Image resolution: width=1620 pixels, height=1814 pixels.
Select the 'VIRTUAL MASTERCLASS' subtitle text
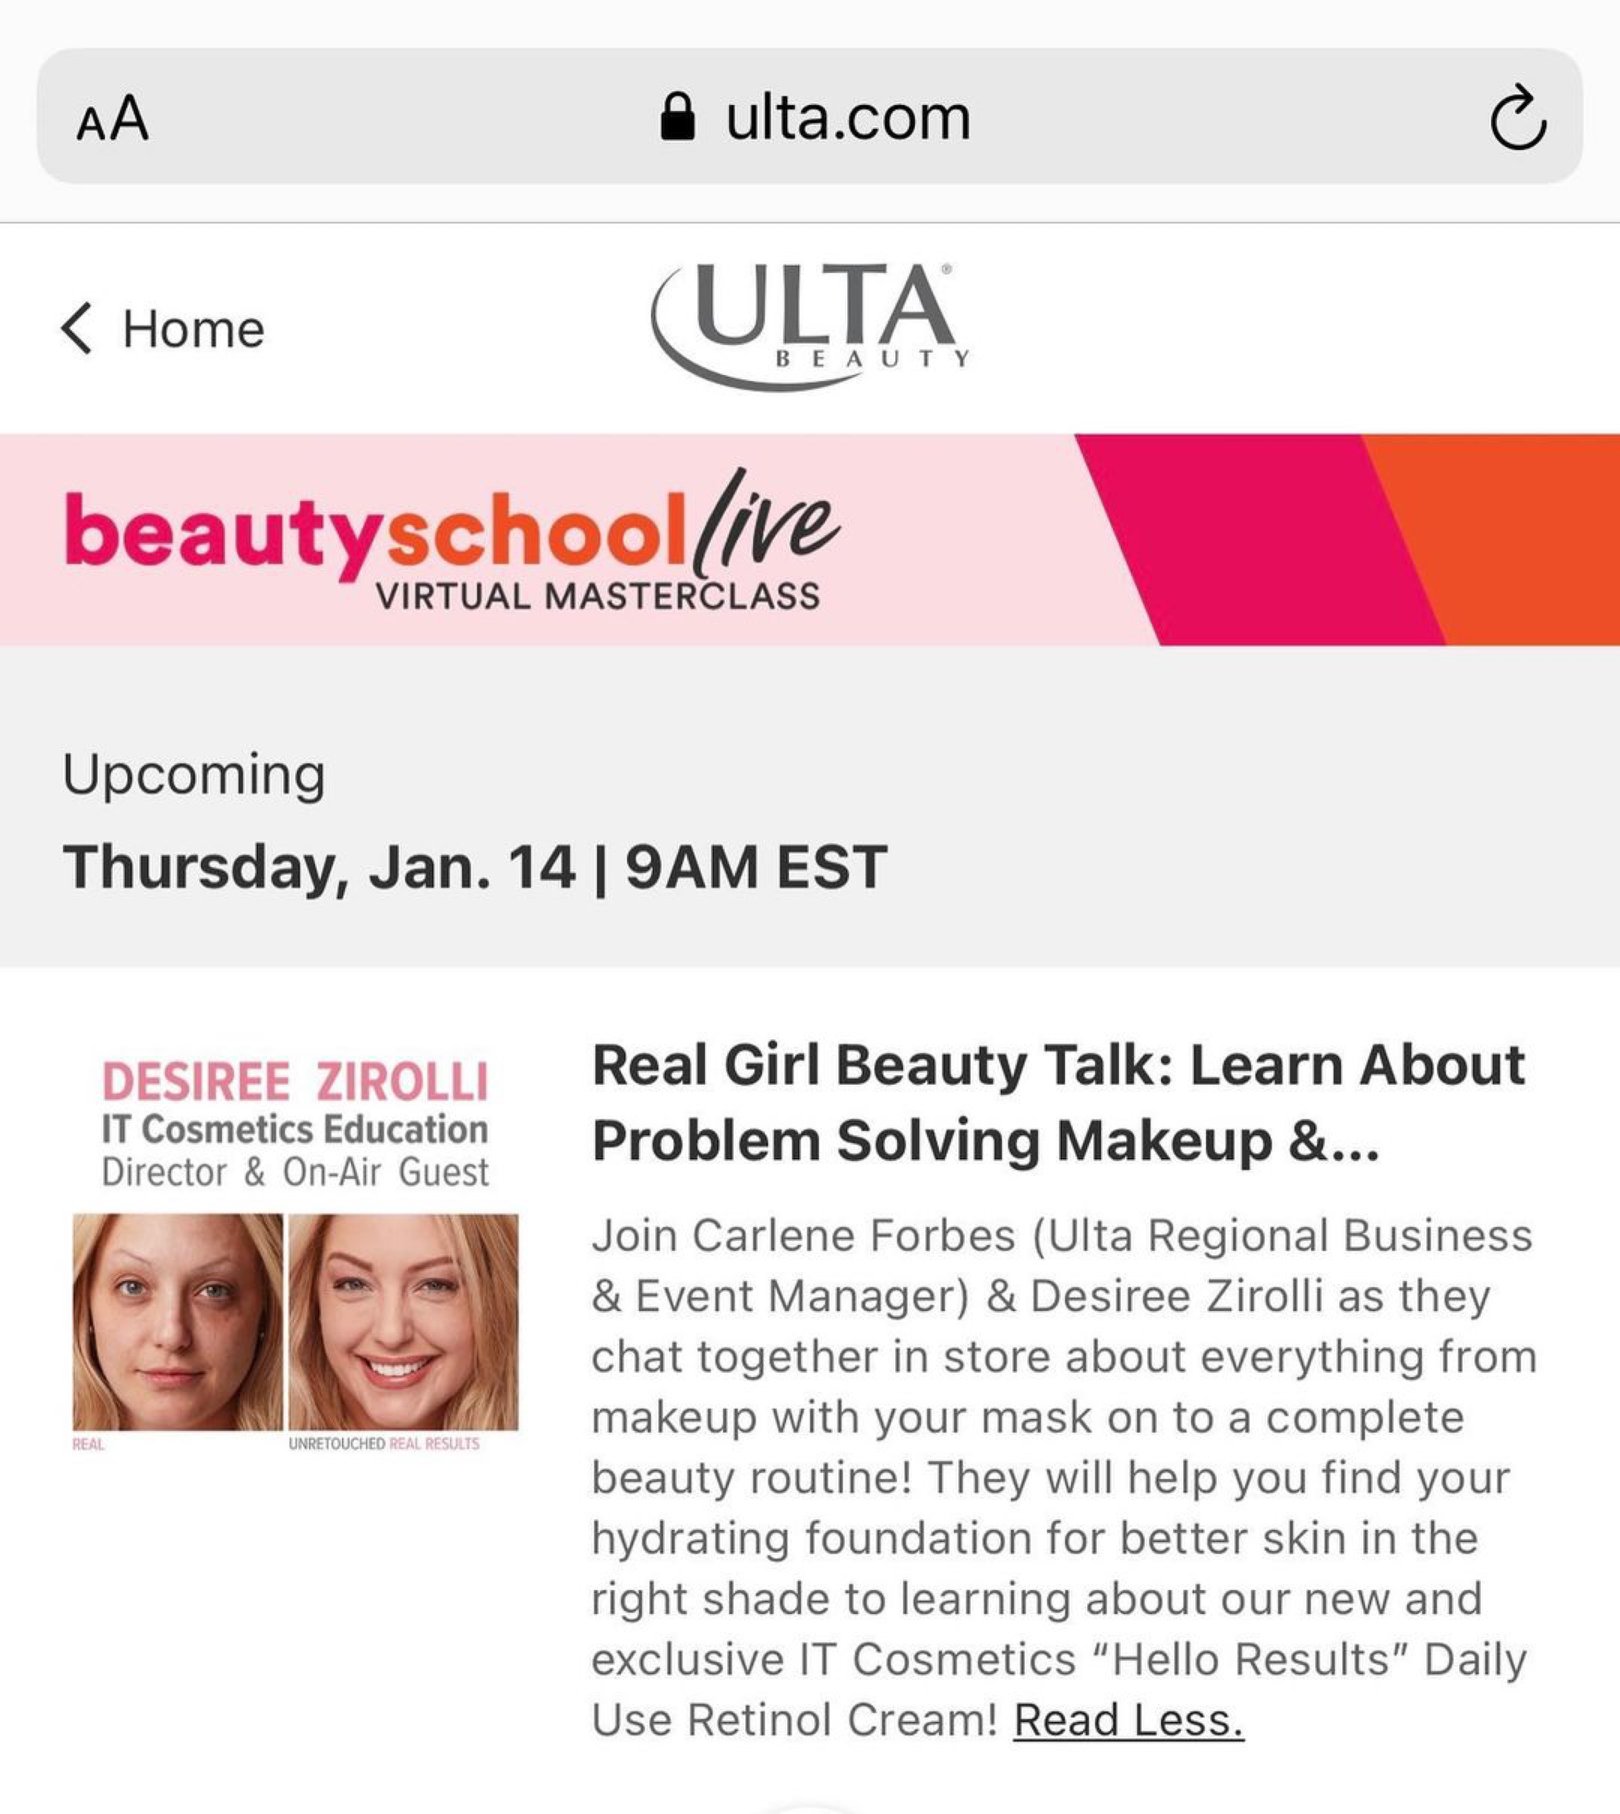(598, 596)
